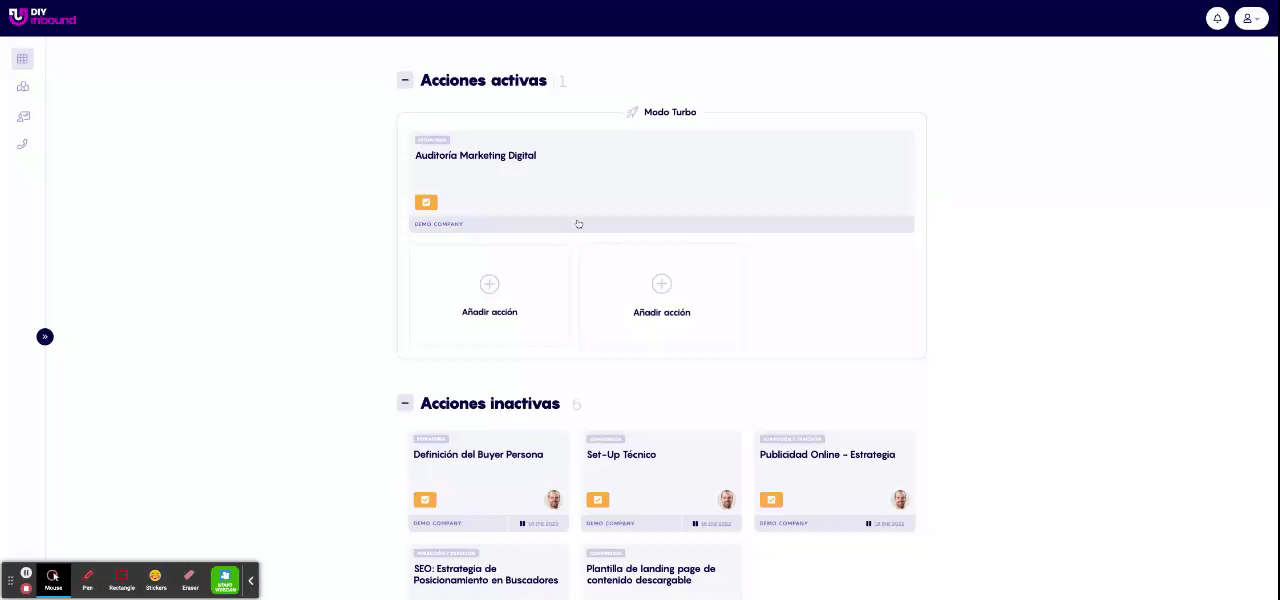Select the dashboard grid icon in sidebar
The width and height of the screenshot is (1280, 600).
[x=22, y=59]
